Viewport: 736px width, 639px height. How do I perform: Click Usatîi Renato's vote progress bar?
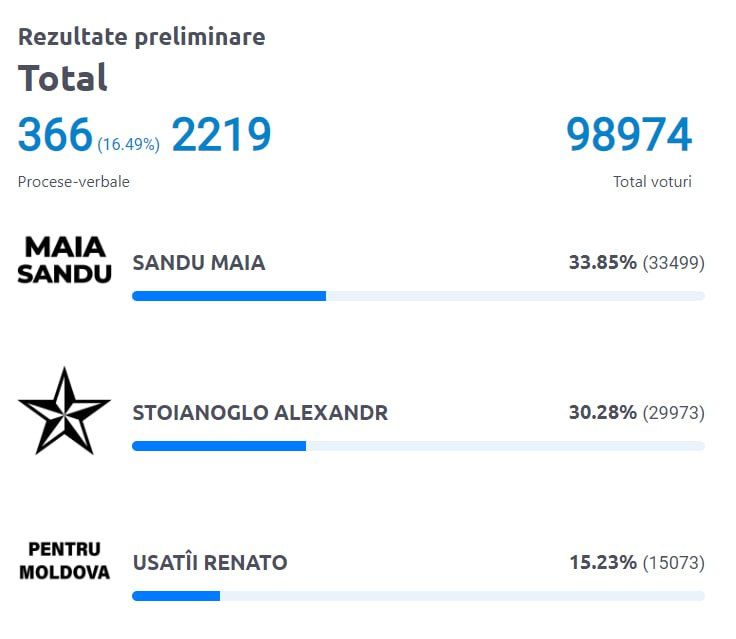coord(418,596)
